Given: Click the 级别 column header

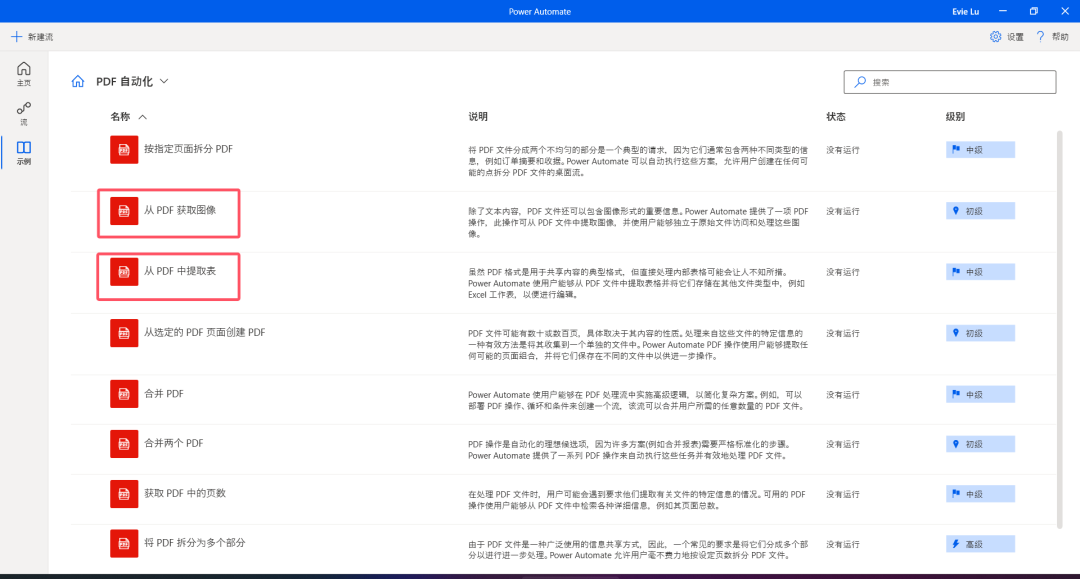Looking at the screenshot, I should (x=955, y=117).
